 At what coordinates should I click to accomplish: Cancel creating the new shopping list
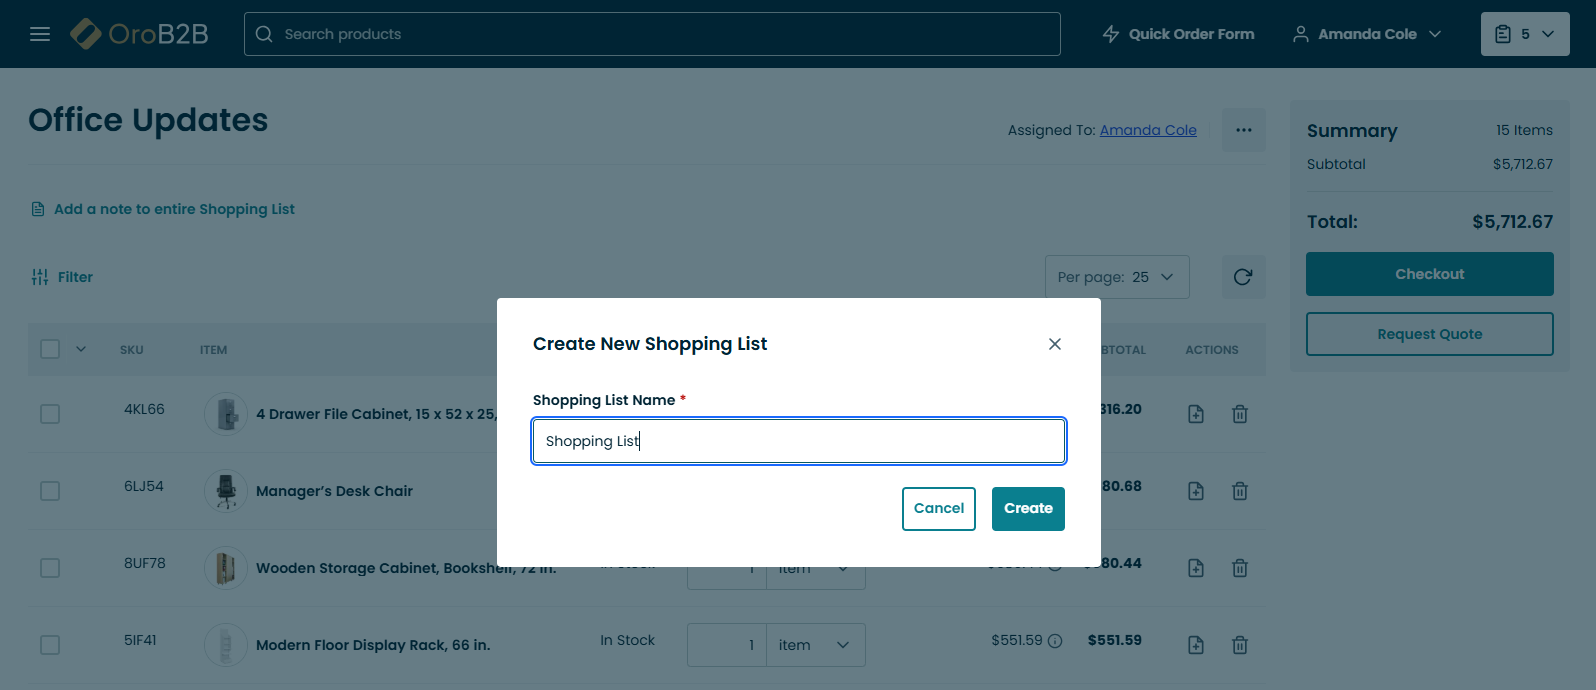click(x=938, y=508)
